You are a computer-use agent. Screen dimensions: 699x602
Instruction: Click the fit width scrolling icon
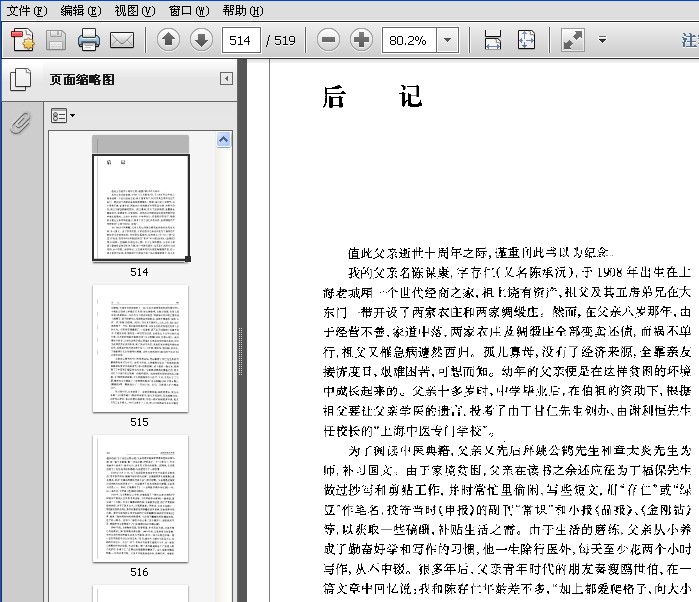(x=493, y=40)
